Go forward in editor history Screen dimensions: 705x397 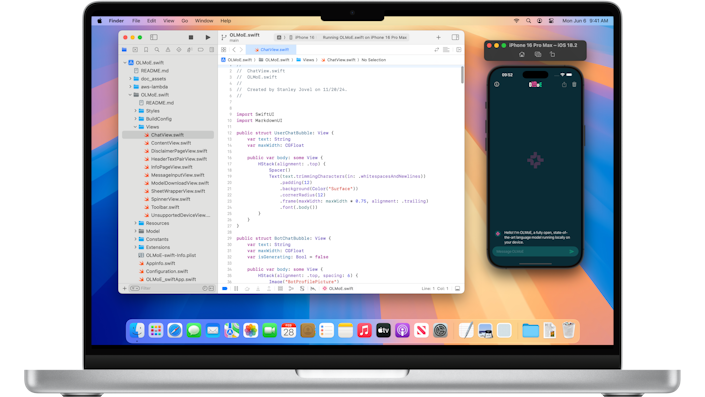(241, 50)
